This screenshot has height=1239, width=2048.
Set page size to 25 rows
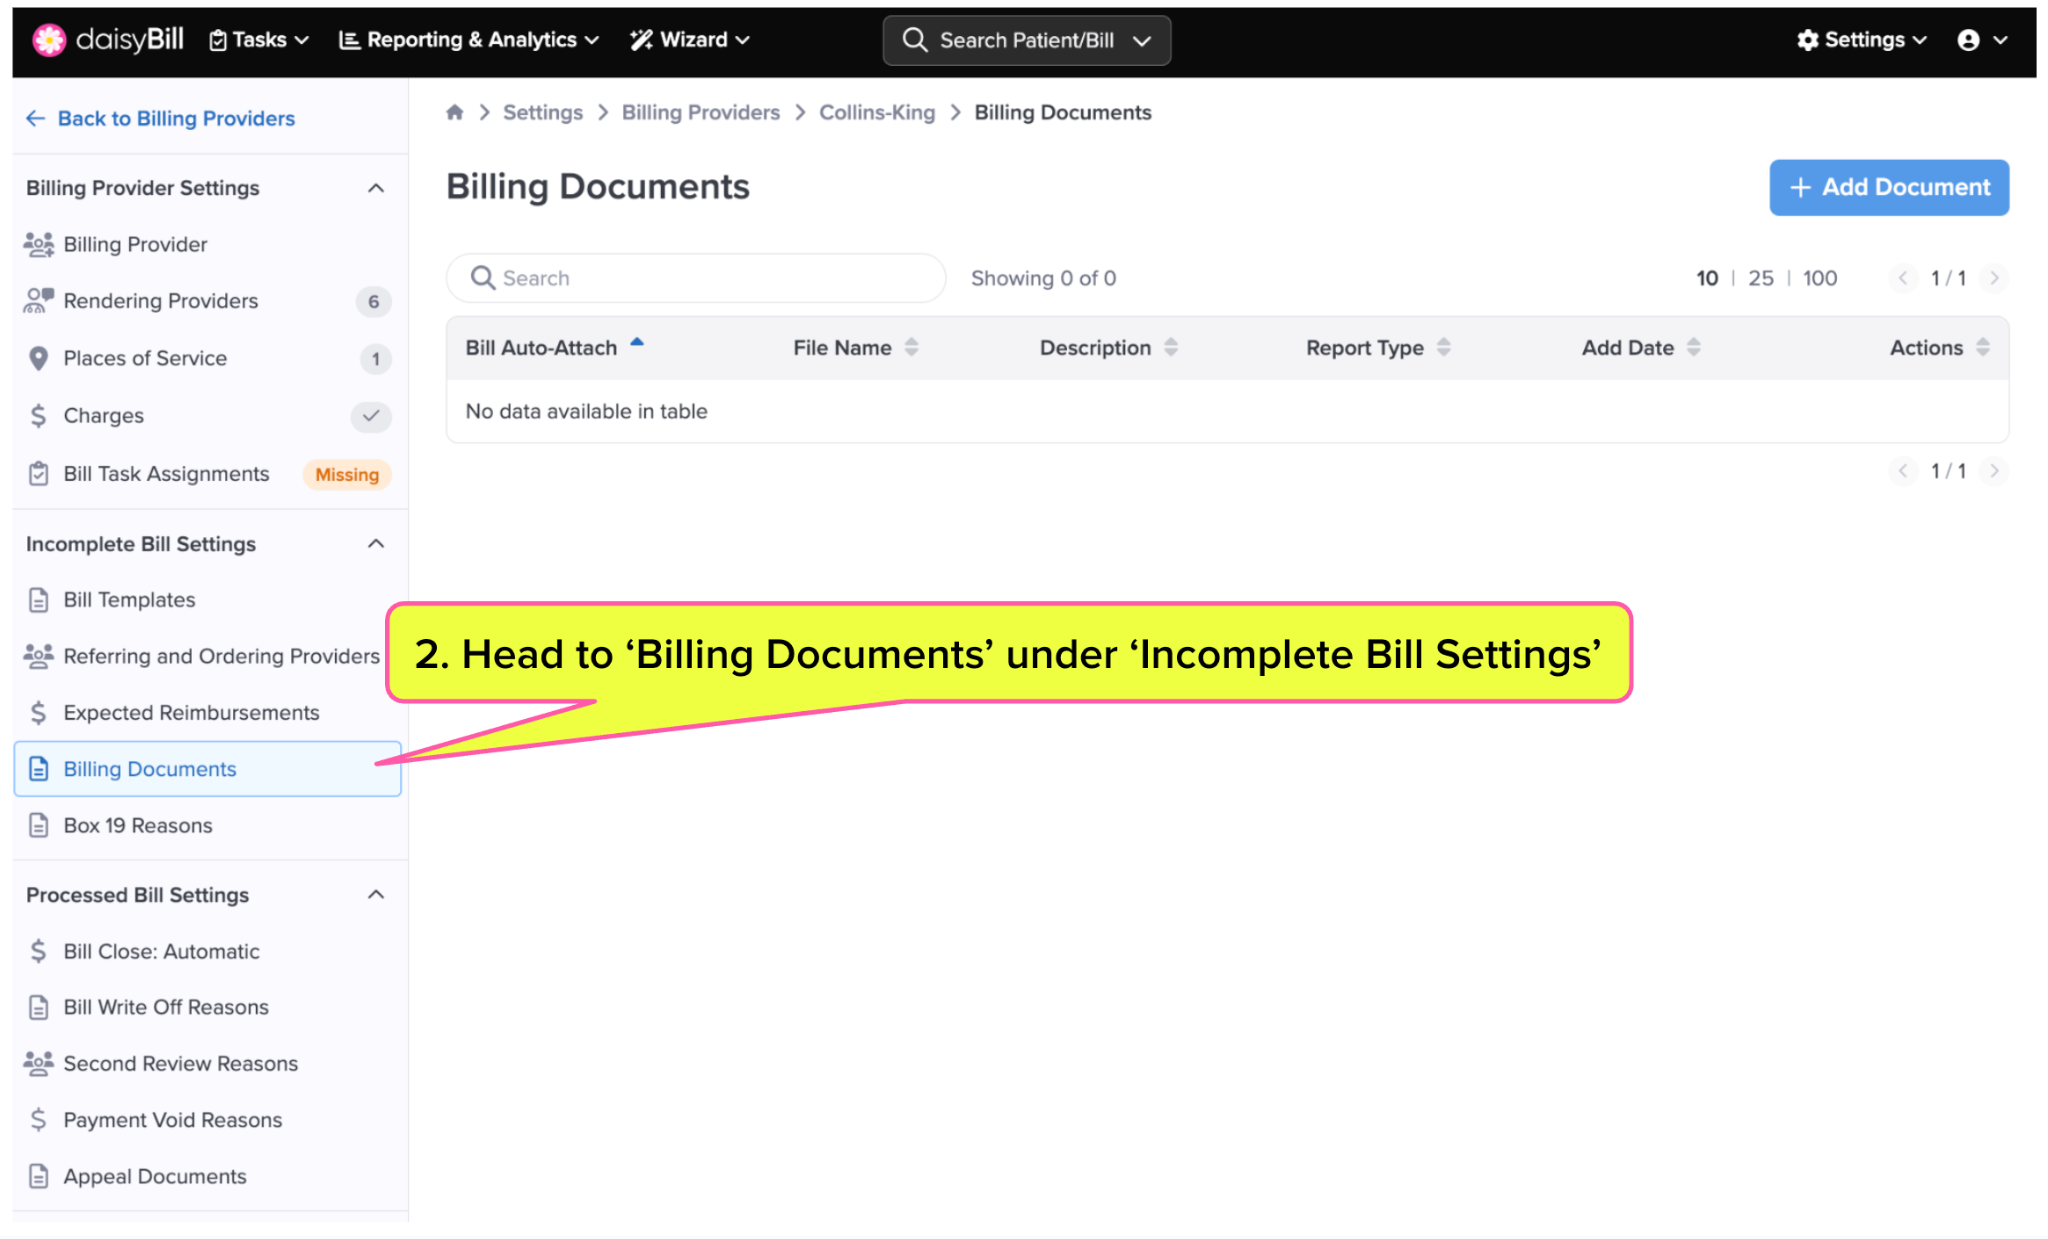pyautogui.click(x=1760, y=278)
